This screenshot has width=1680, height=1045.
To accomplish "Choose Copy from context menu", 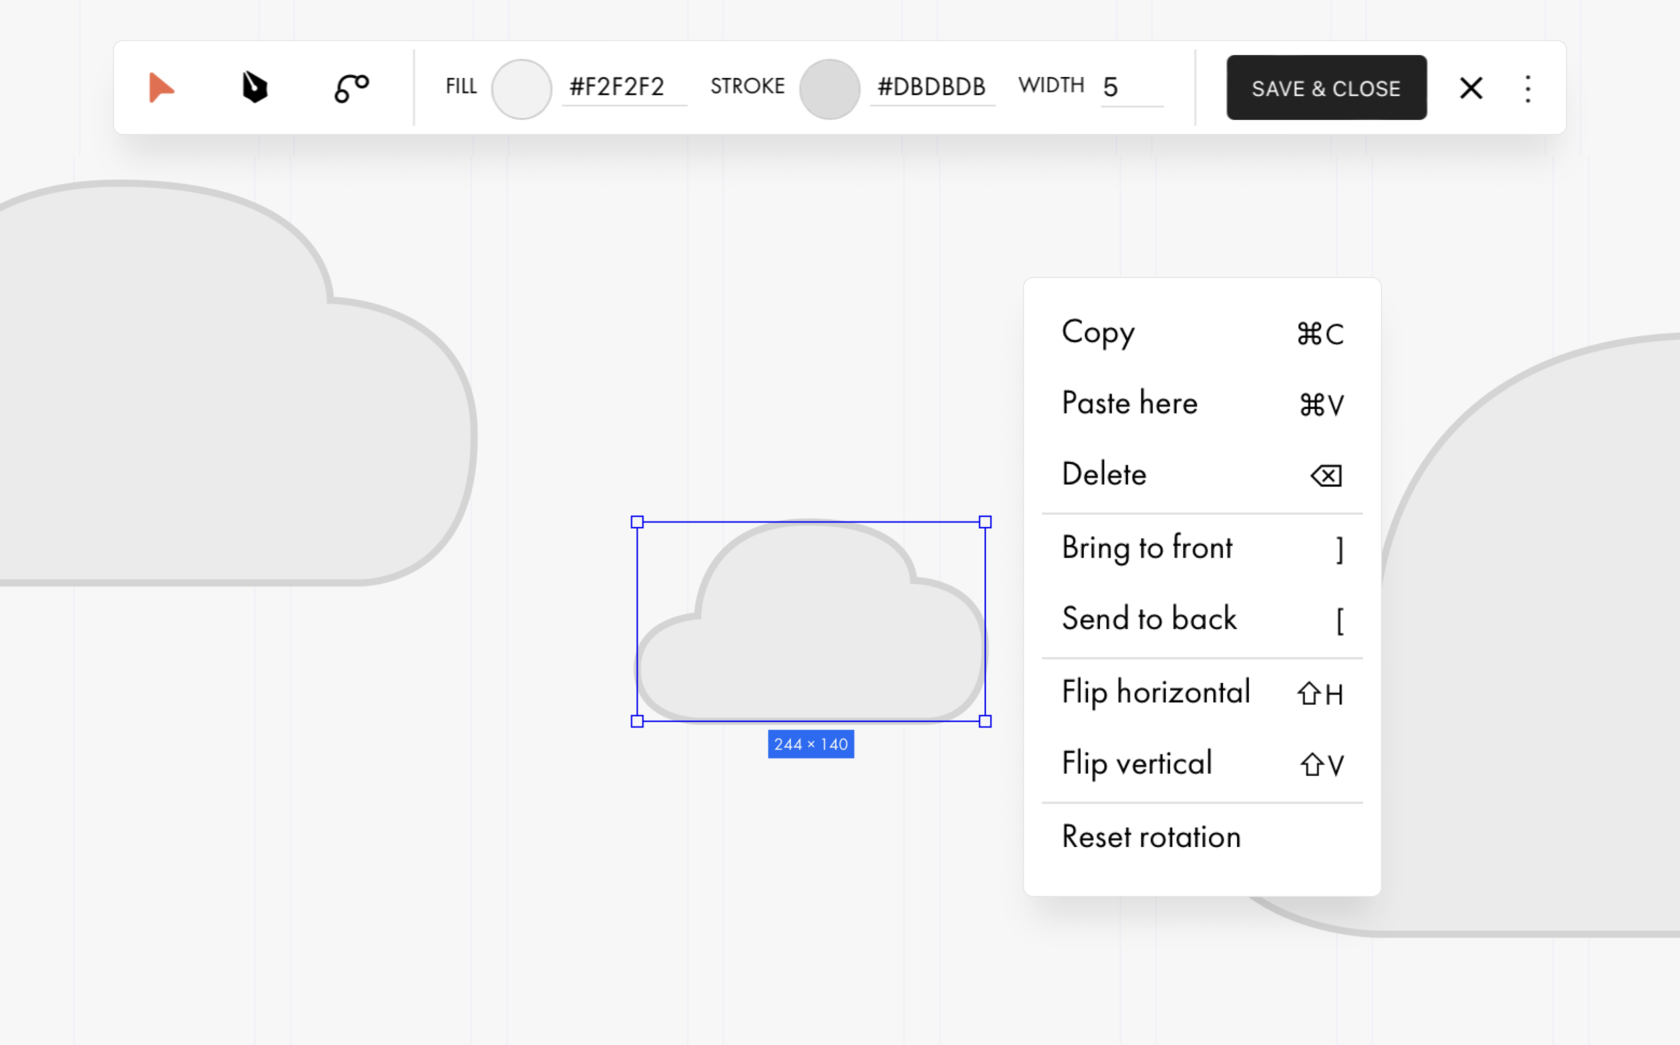I will pyautogui.click(x=1202, y=332).
